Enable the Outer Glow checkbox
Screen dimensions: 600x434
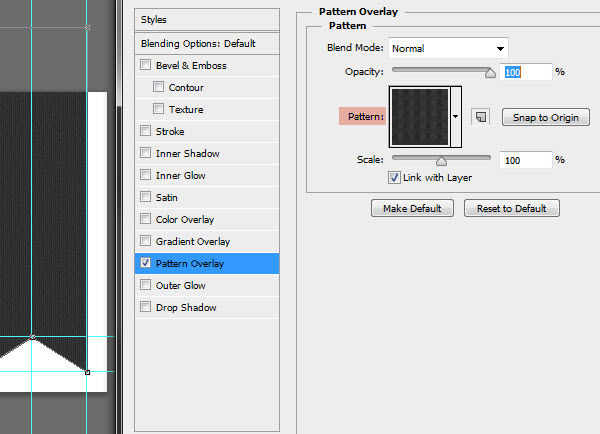[145, 285]
